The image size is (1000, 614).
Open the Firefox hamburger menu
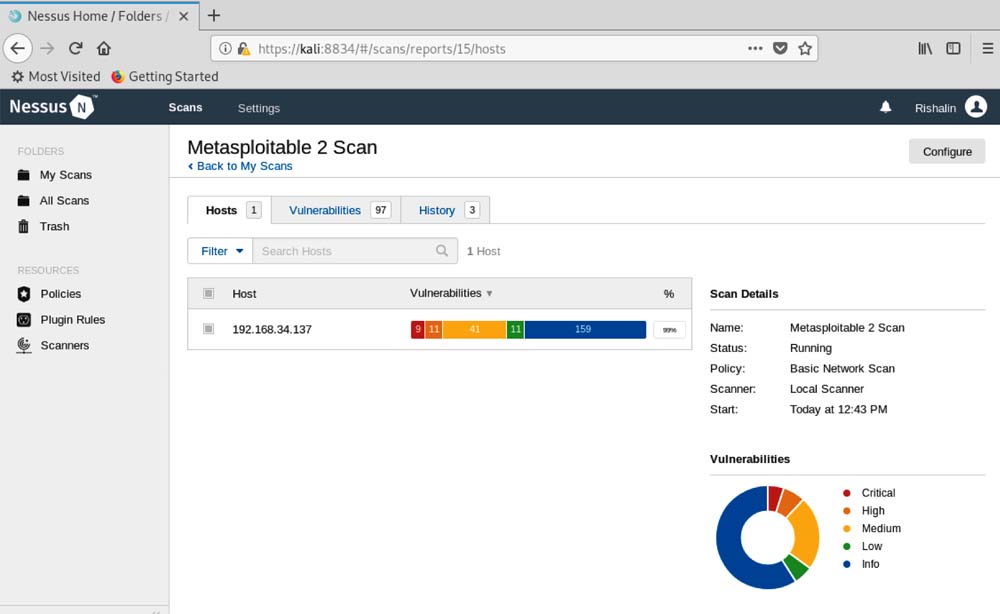click(987, 48)
